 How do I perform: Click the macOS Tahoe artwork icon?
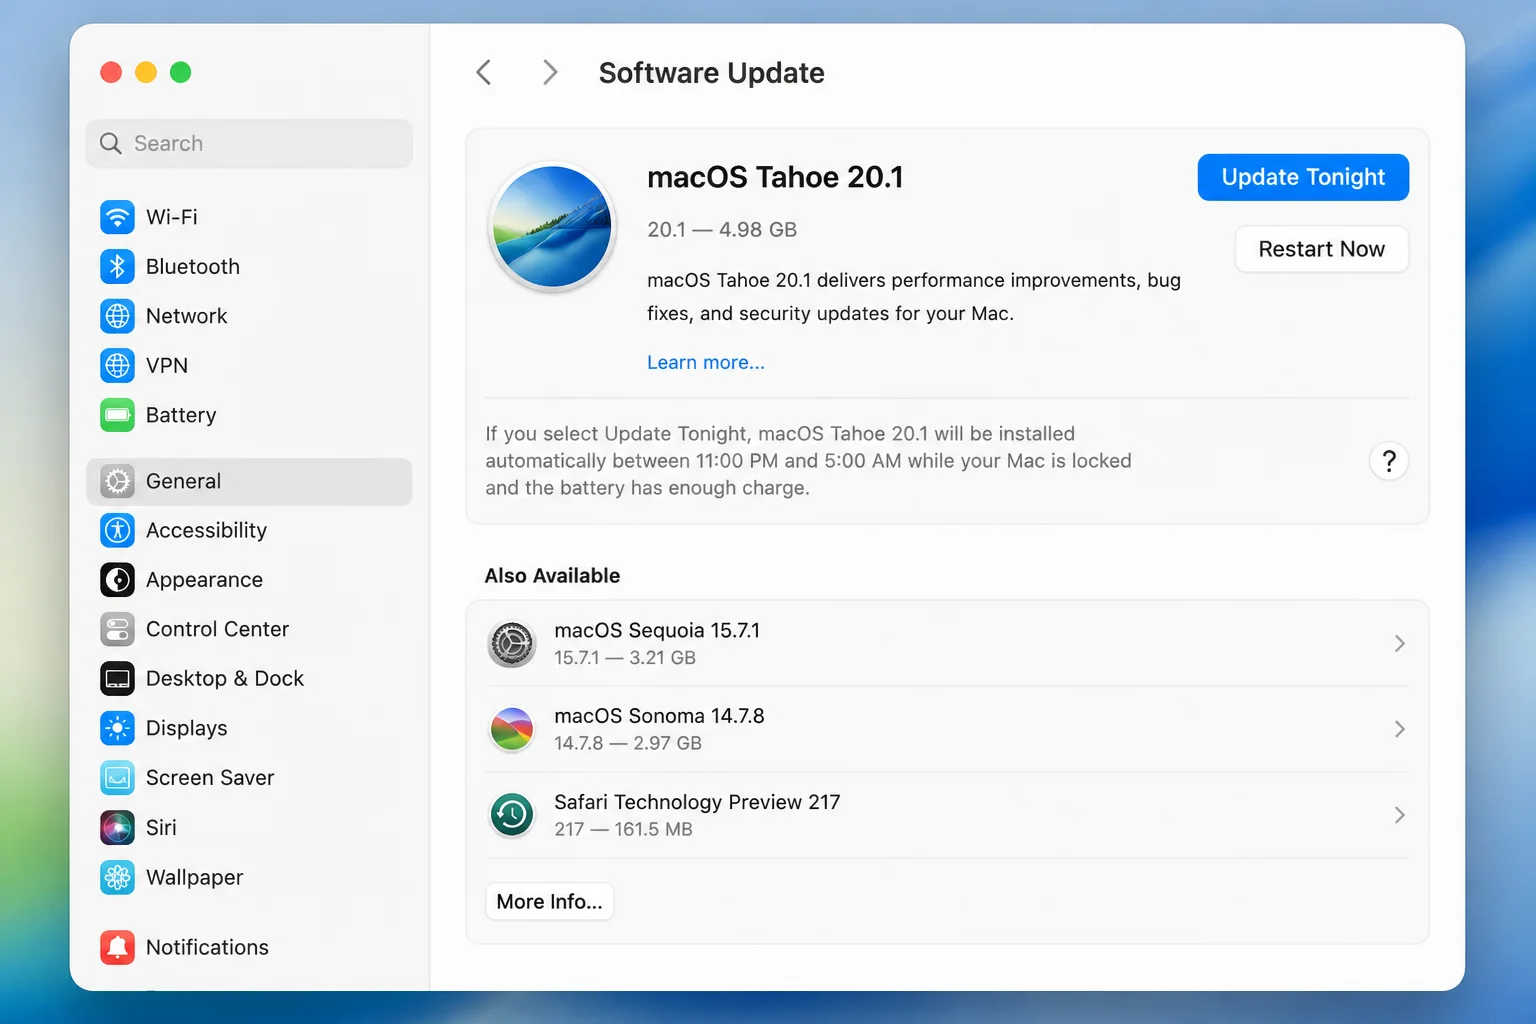click(552, 227)
